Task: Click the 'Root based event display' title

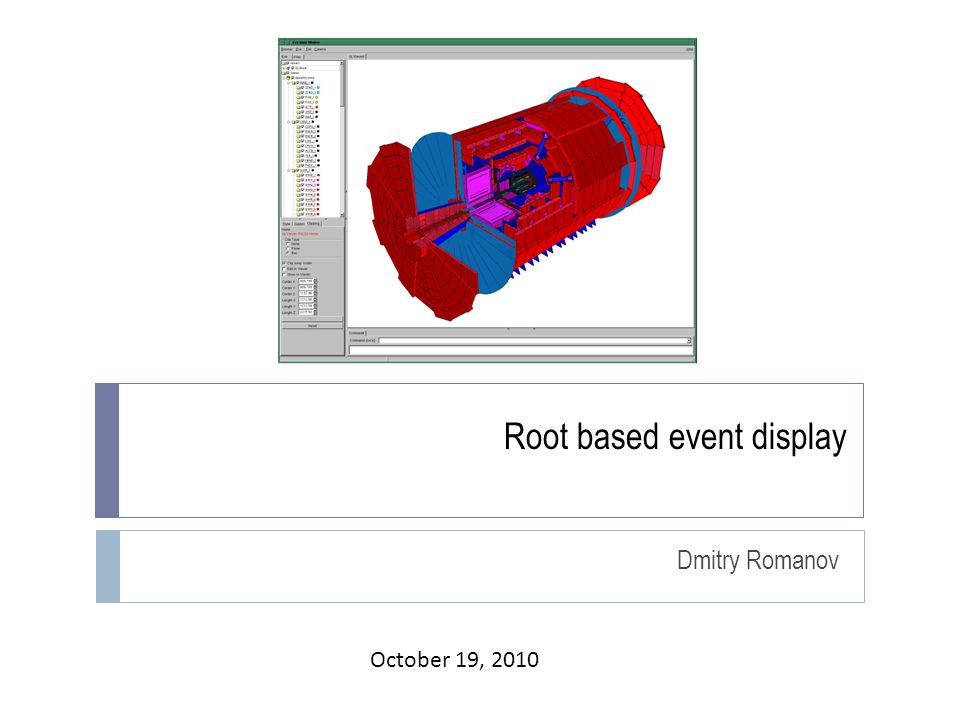Action: [x=675, y=437]
